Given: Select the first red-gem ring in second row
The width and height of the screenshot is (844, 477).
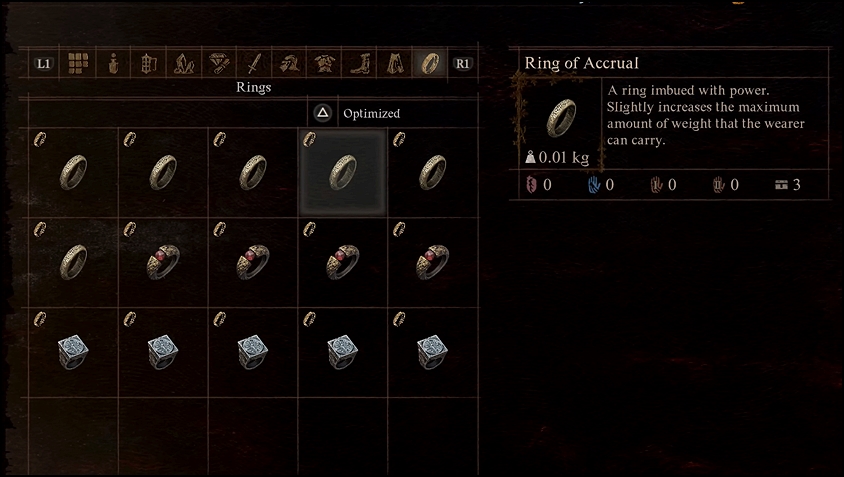Looking at the screenshot, I should point(163,262).
